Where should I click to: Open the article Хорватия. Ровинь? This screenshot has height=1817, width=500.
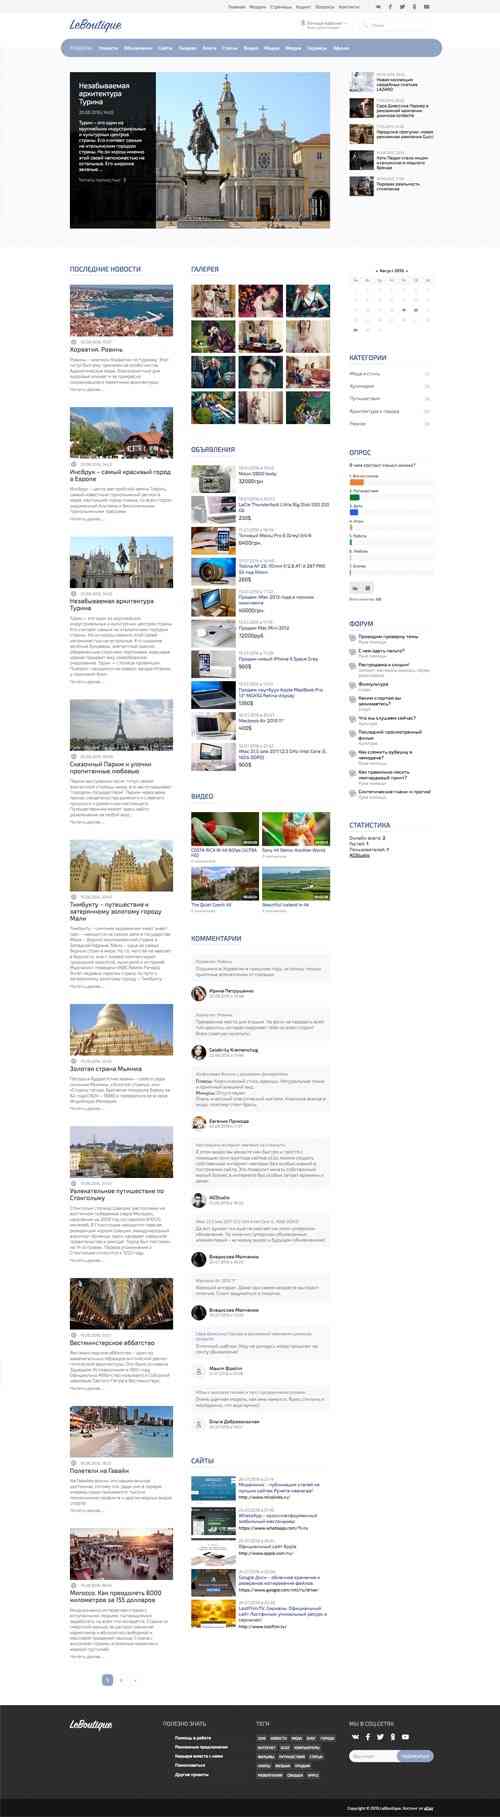[x=96, y=350]
